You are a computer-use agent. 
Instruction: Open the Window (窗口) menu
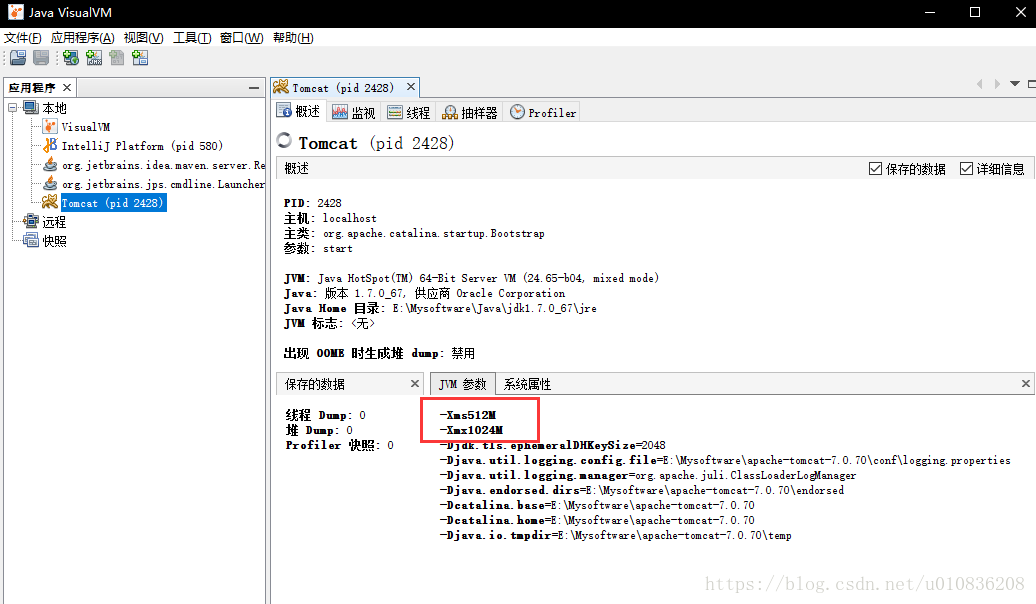click(x=241, y=38)
